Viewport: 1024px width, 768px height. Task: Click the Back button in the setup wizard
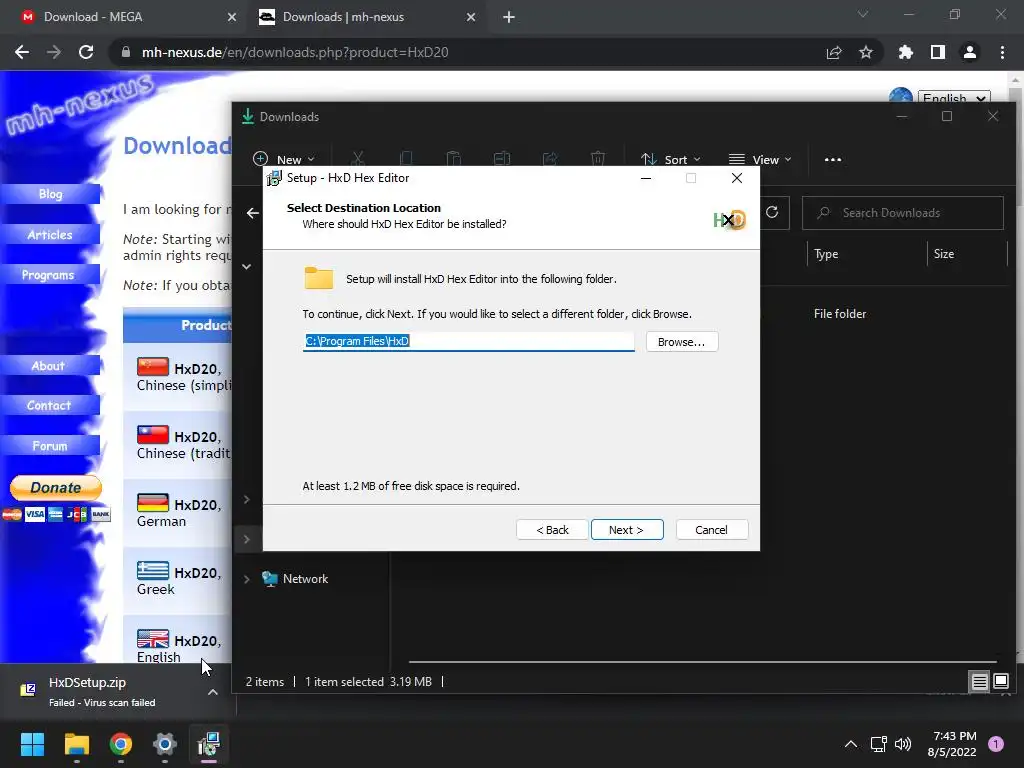point(552,530)
